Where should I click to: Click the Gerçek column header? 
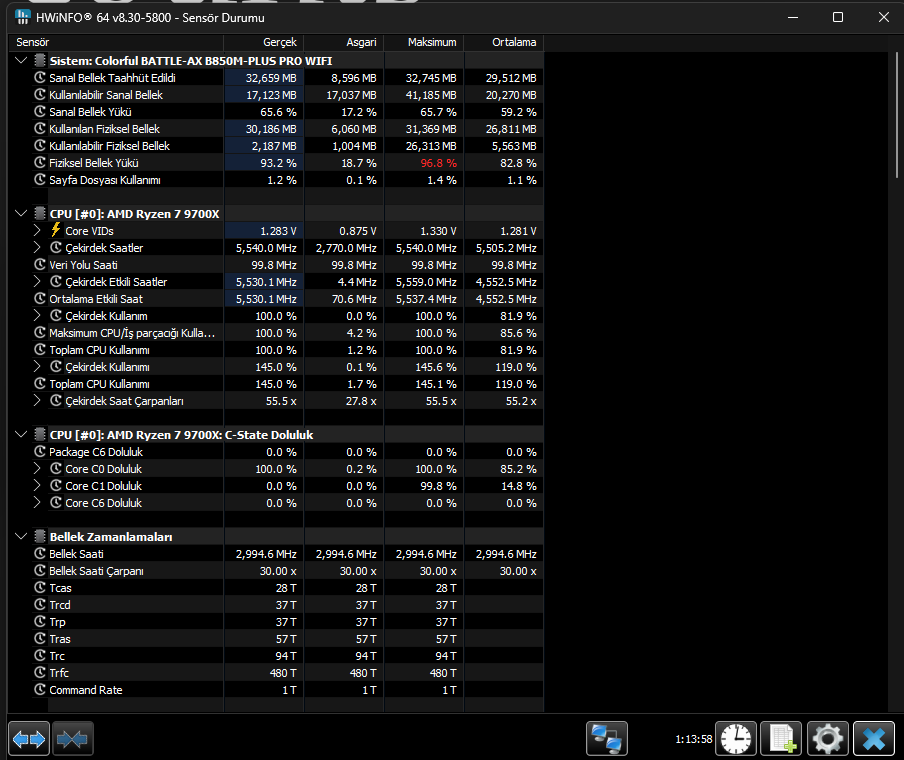pyautogui.click(x=264, y=42)
